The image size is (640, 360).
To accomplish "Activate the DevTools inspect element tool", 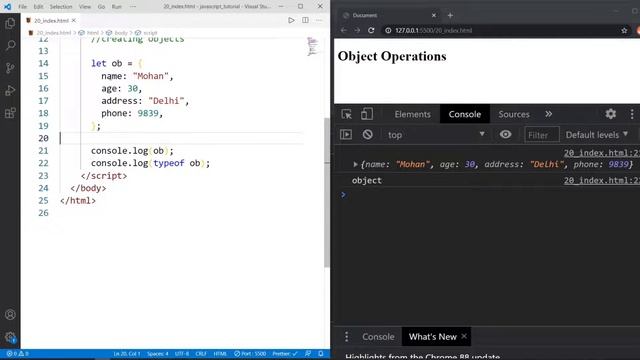I will click(347, 114).
